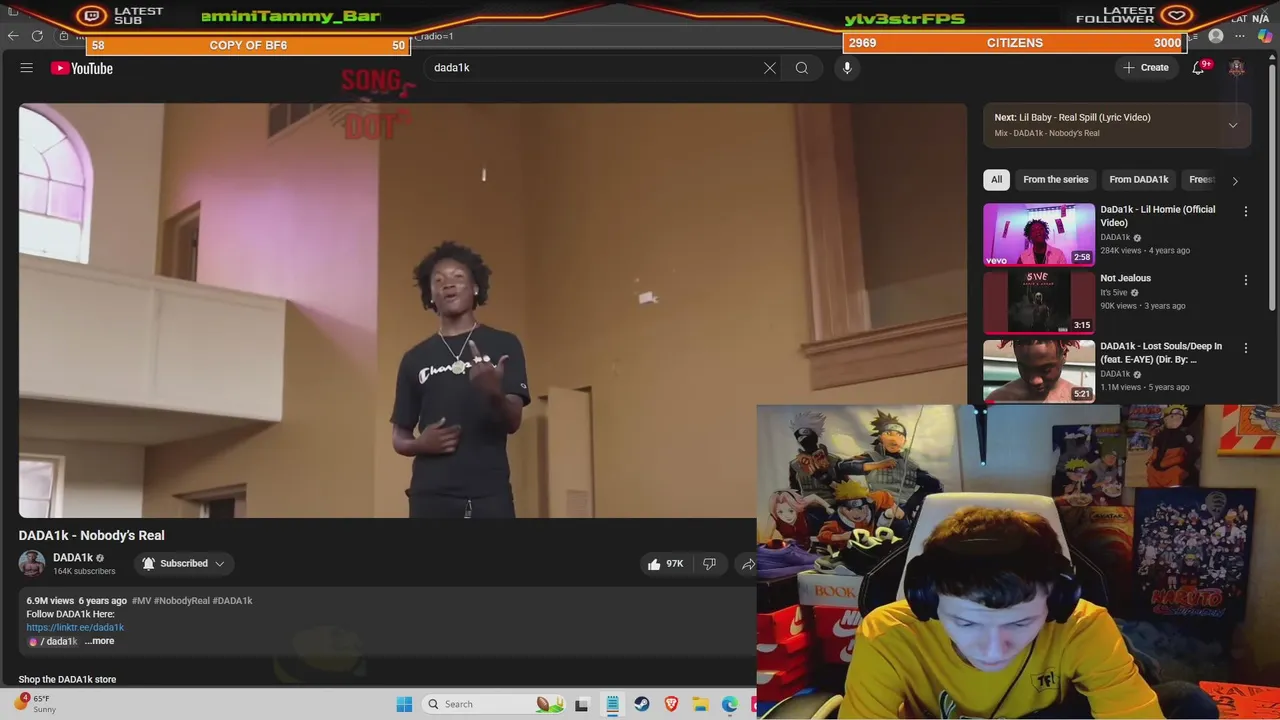Launch Steam from taskbar
This screenshot has height=720, width=1280.
(642, 704)
